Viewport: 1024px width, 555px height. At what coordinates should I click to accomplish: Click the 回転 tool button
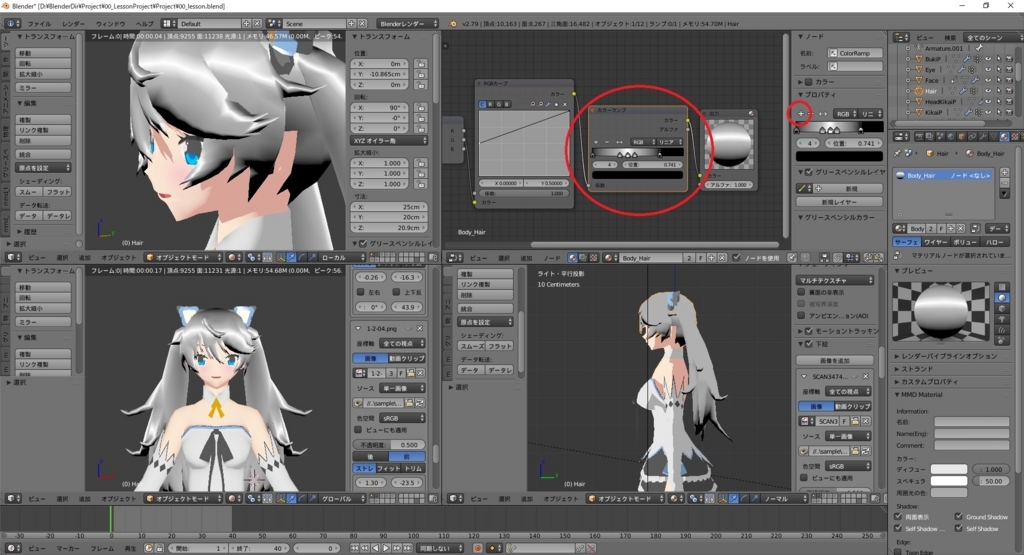tap(43, 63)
